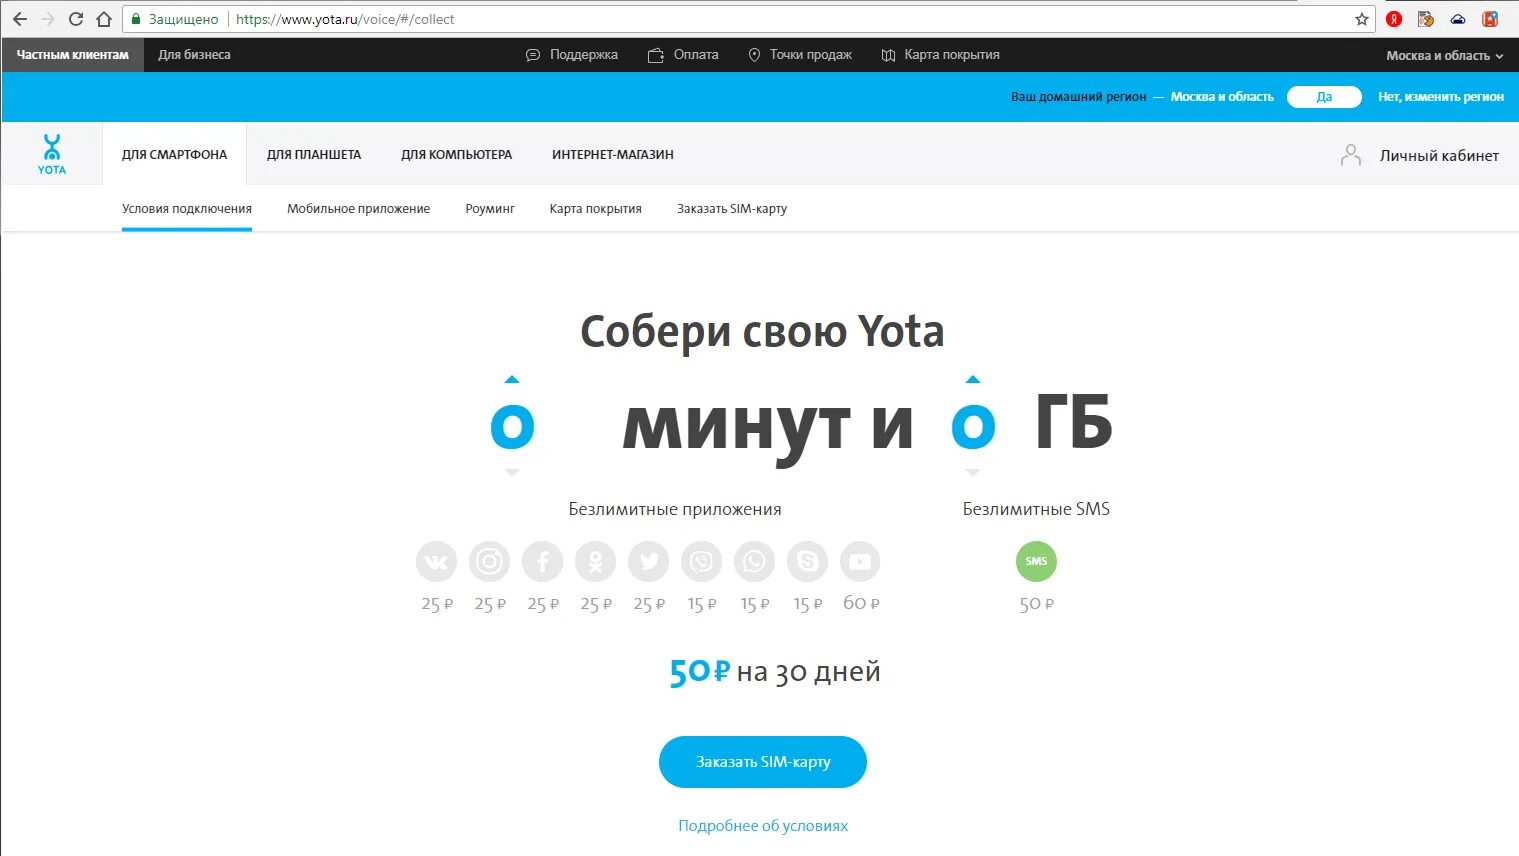Screen dimensions: 1519x856
Task: Open the Личный кабинет link
Action: click(x=1439, y=155)
